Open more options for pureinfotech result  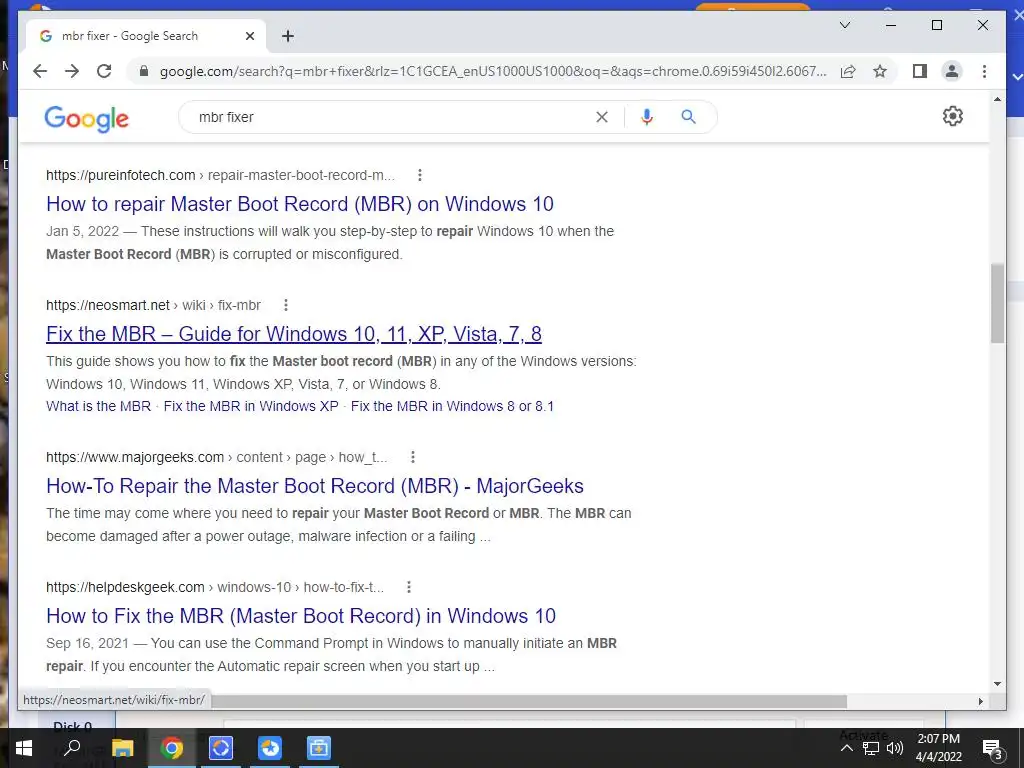[x=420, y=175]
